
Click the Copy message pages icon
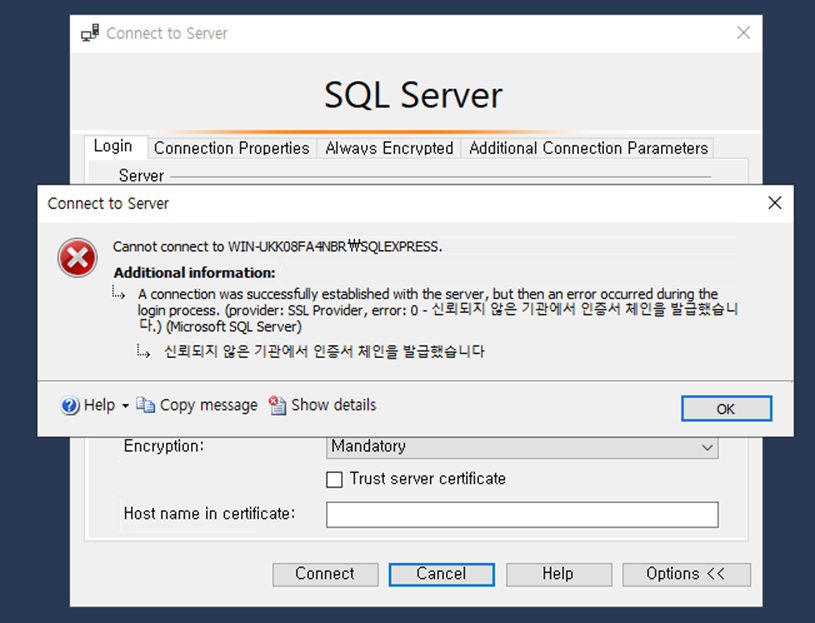coord(146,405)
